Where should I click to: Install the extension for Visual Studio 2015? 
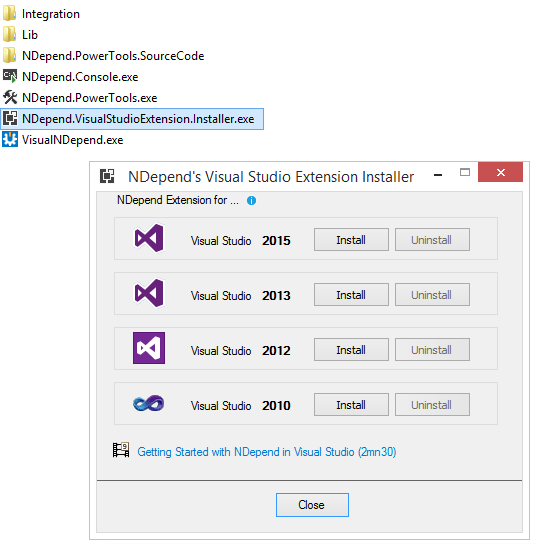(x=351, y=240)
